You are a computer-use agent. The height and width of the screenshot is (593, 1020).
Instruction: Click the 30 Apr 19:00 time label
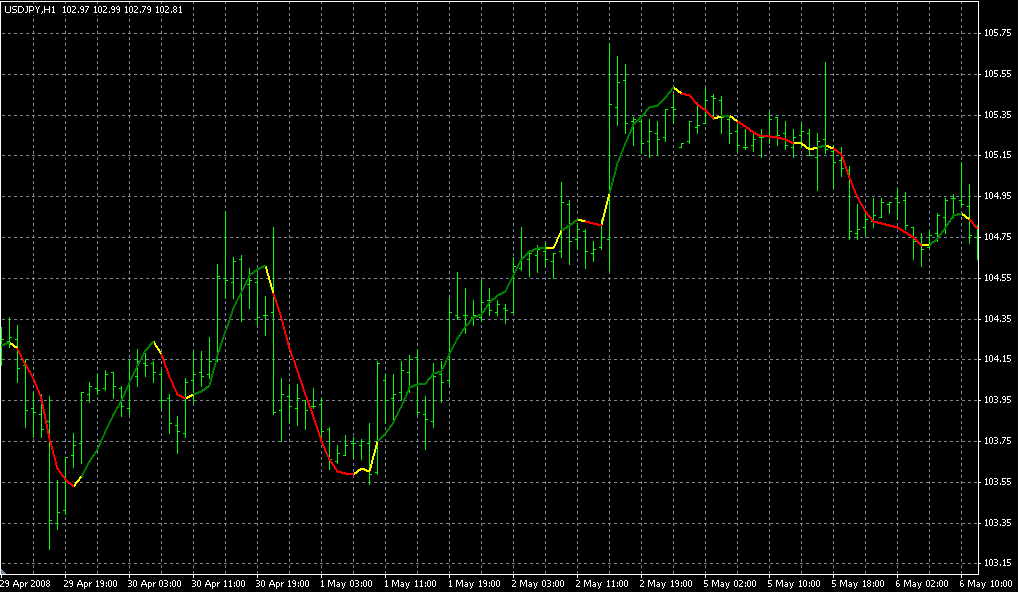(x=282, y=584)
